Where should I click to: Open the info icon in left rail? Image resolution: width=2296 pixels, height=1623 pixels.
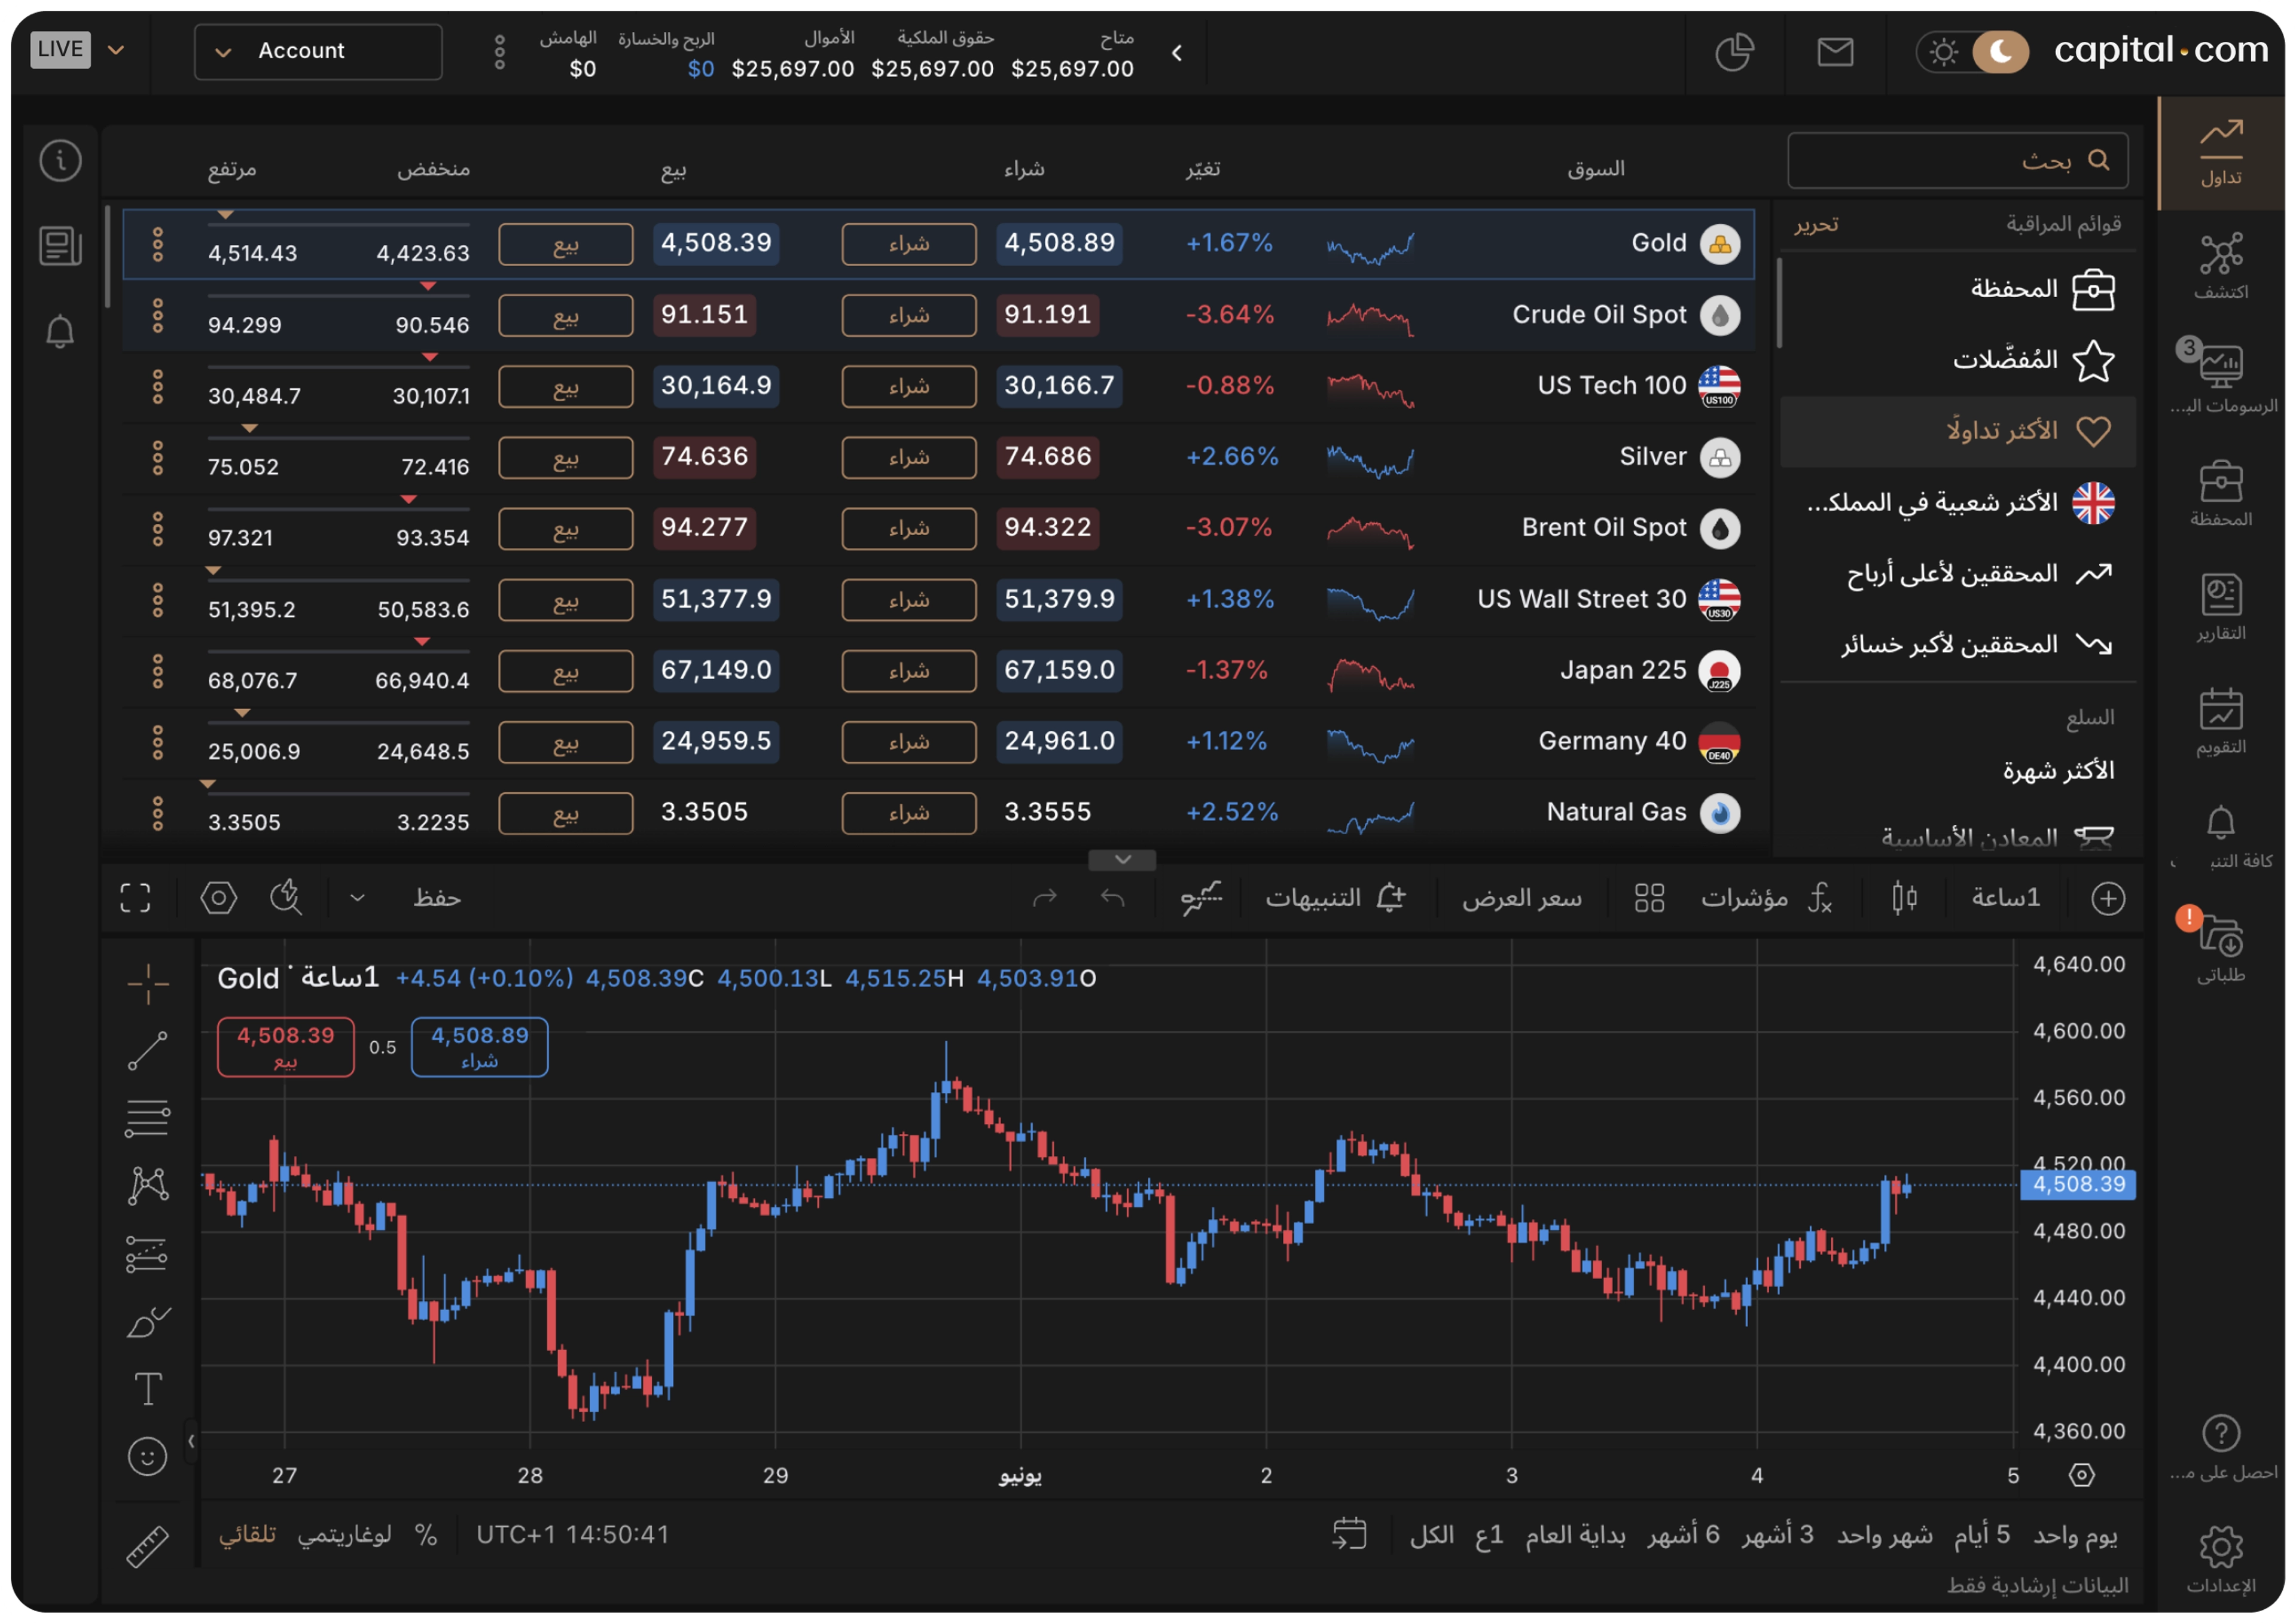click(60, 160)
